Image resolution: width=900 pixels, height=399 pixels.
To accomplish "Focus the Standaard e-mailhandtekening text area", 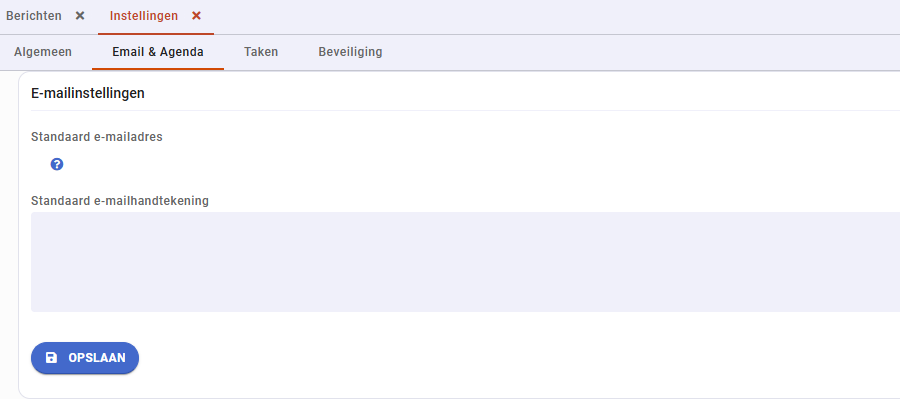I will click(465, 262).
